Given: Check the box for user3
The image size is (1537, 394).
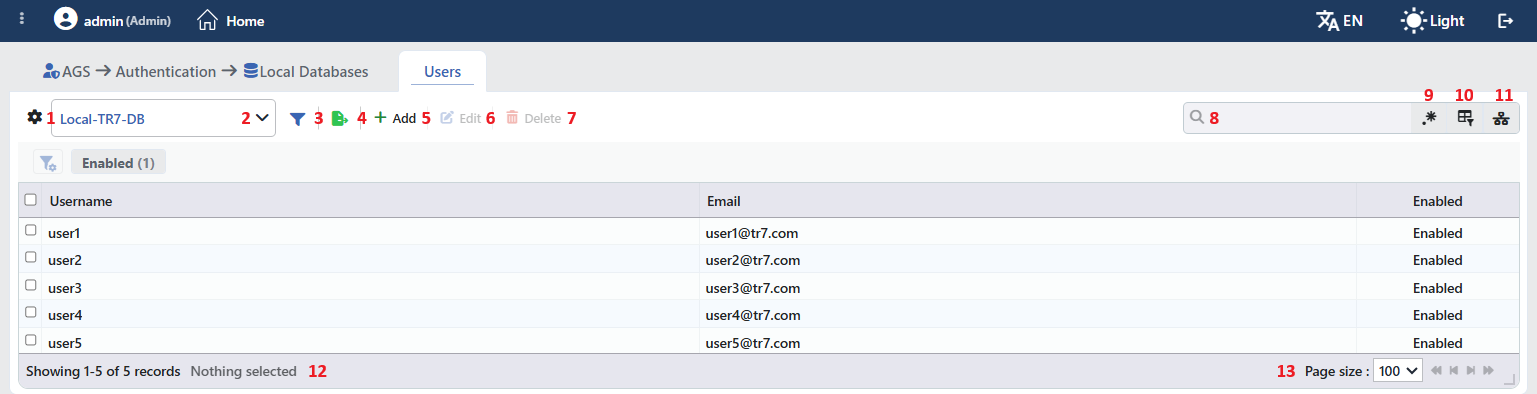Looking at the screenshot, I should [31, 286].
